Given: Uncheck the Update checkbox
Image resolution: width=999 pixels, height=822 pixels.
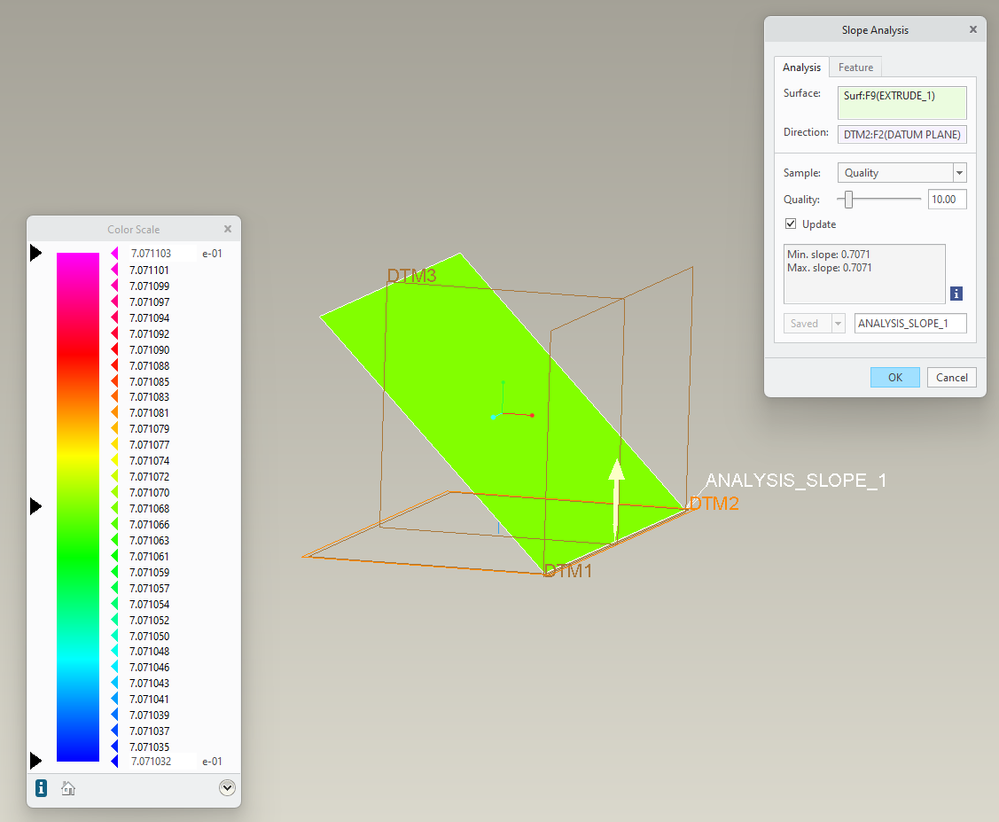Looking at the screenshot, I should point(791,224).
